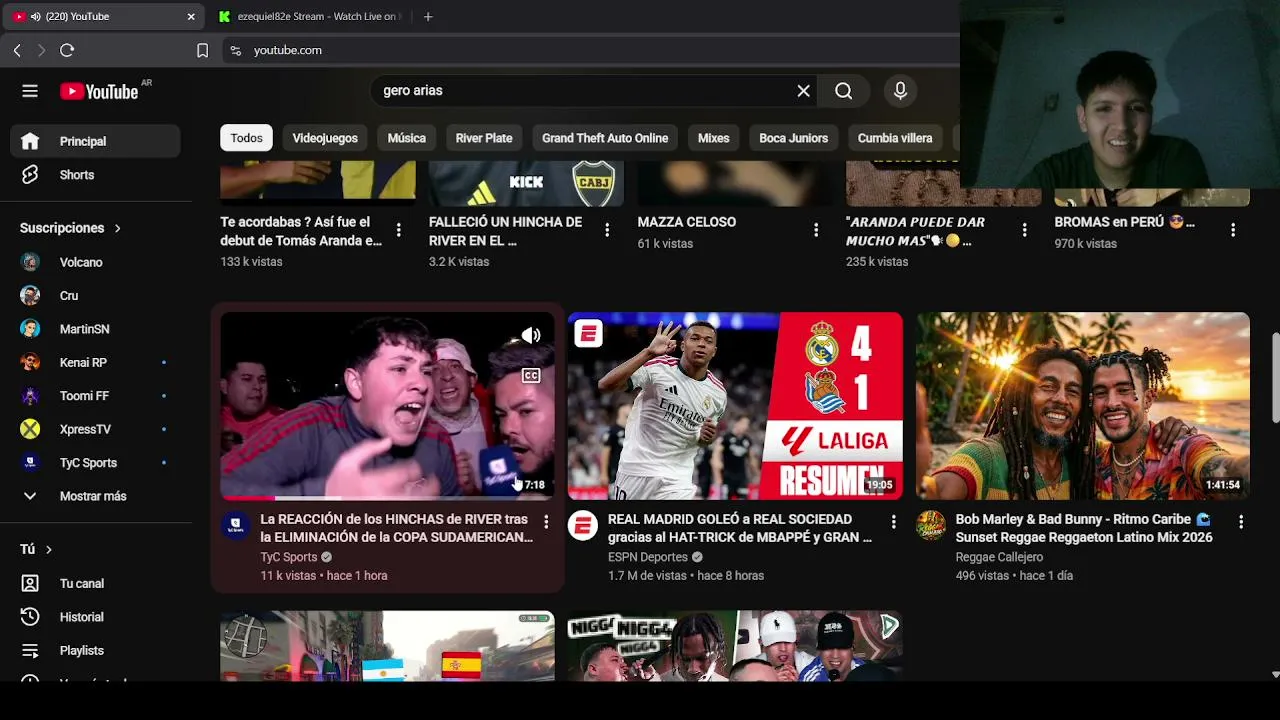
Task: Open options for Tomás Aranda debut video
Action: 398,230
